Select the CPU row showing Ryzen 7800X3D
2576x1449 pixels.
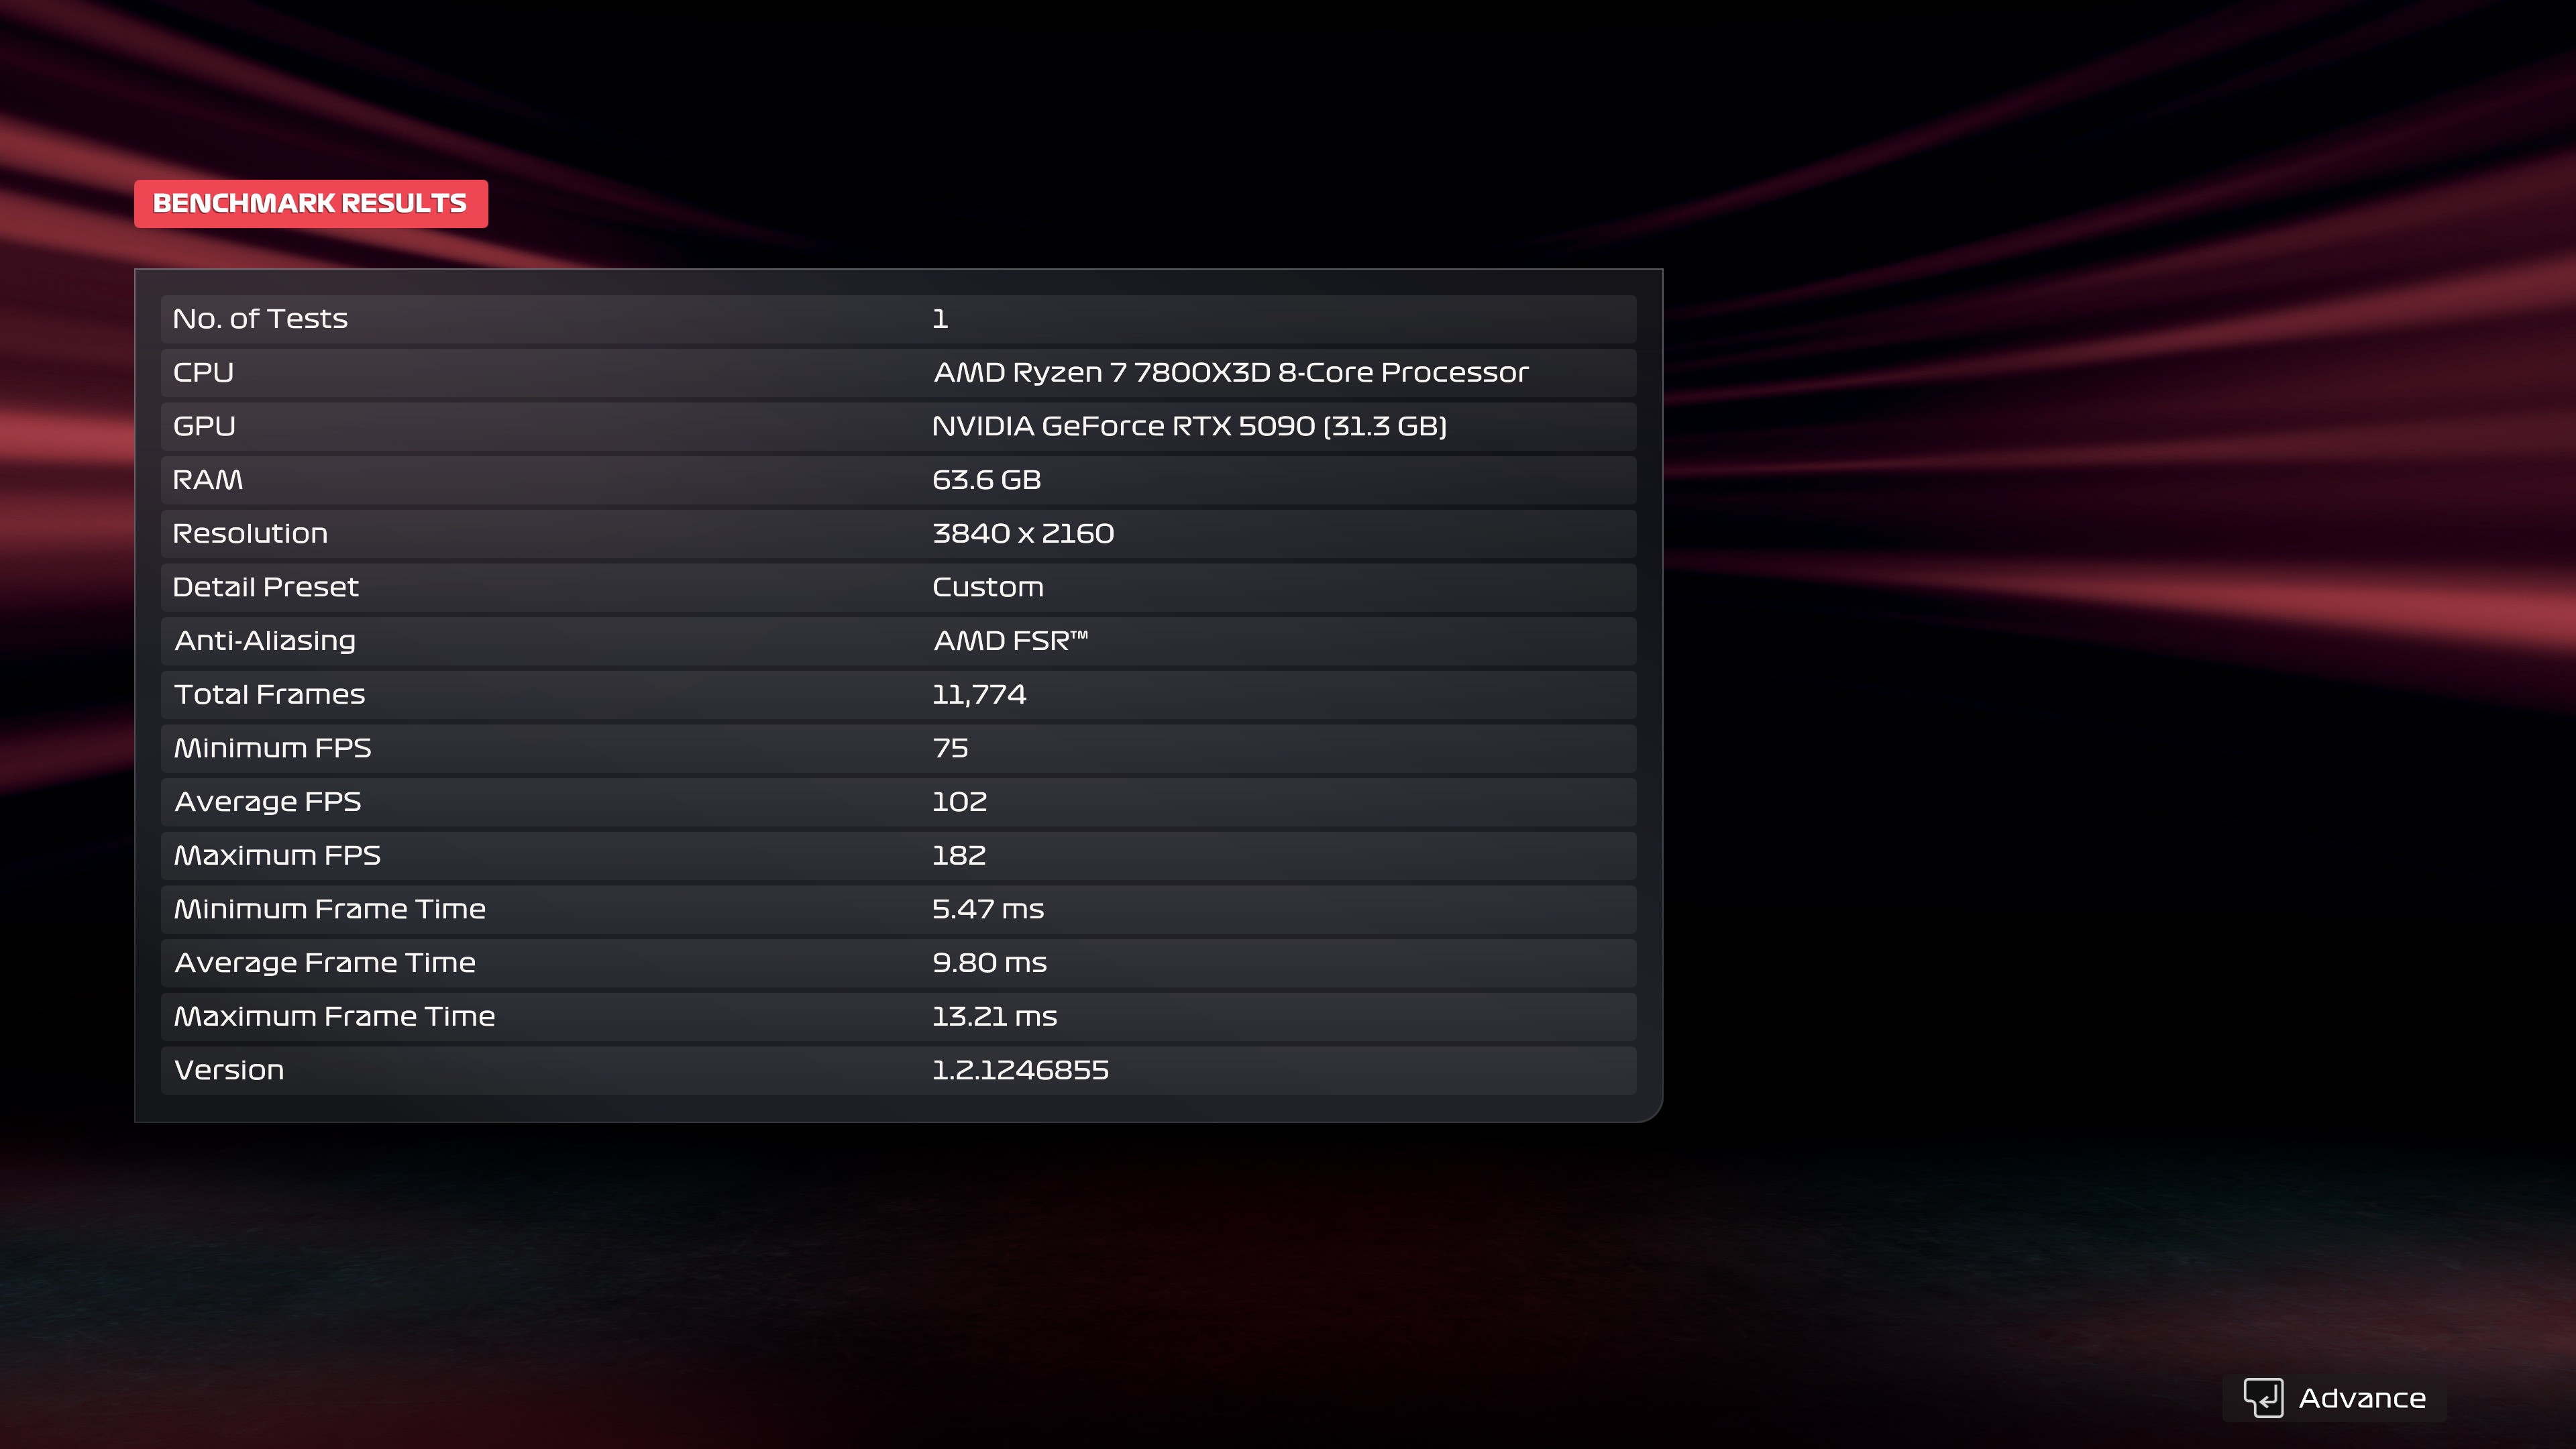(897, 373)
